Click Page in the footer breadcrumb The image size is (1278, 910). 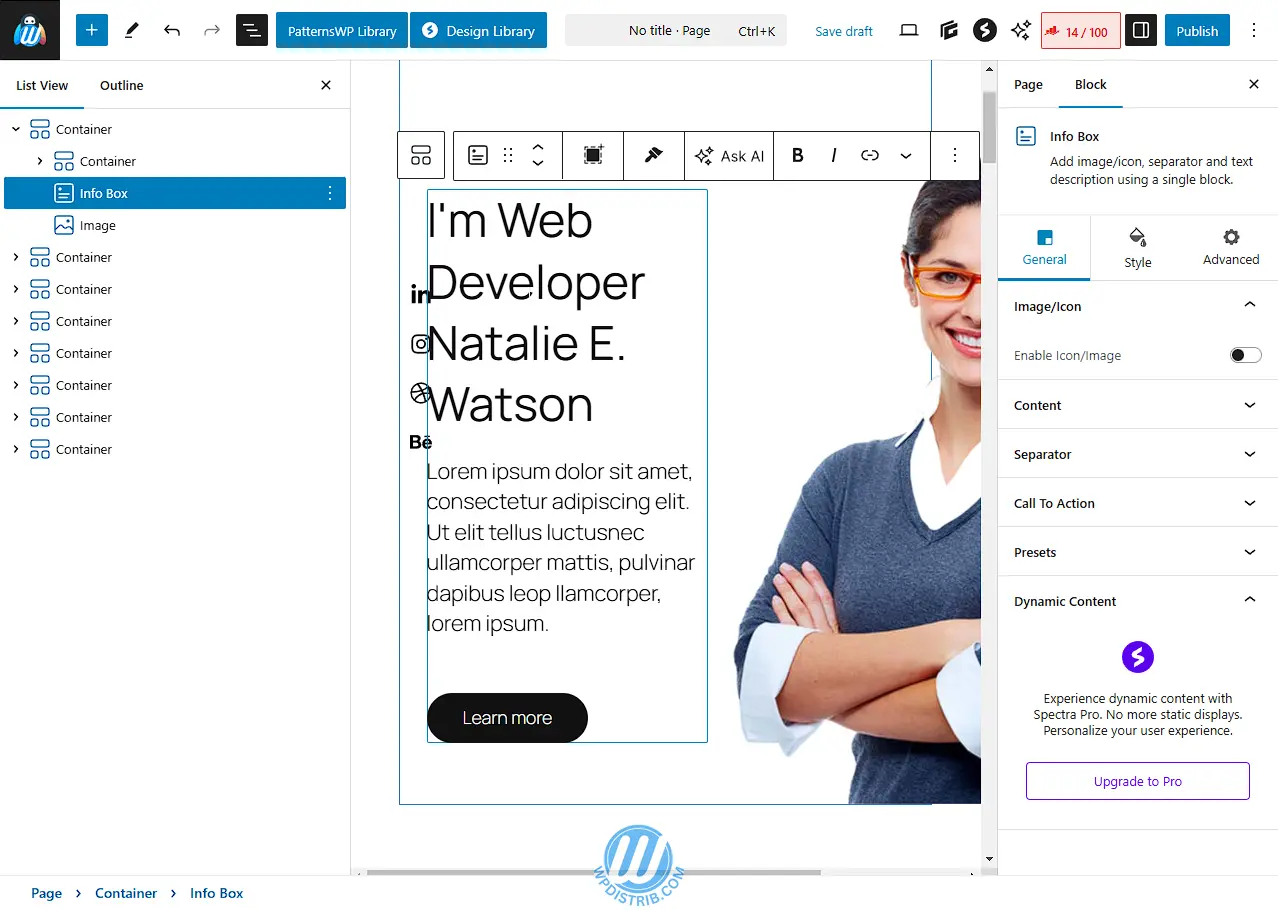coord(46,893)
